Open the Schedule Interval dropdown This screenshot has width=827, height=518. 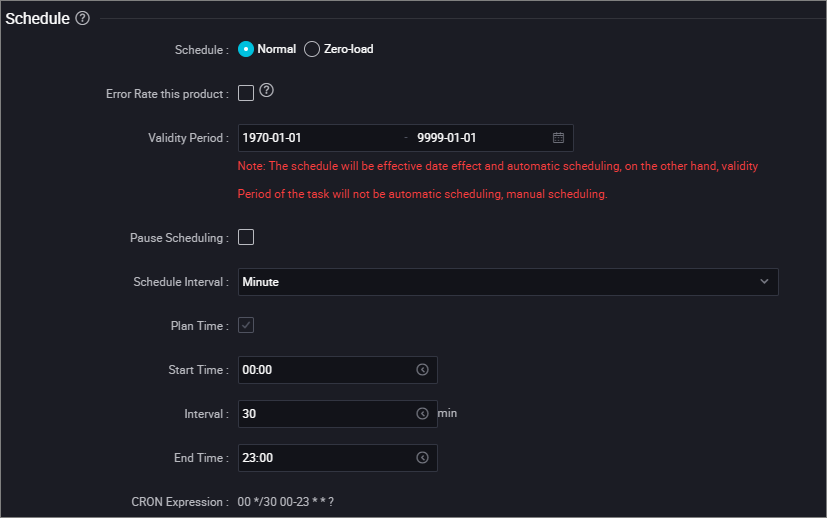(508, 282)
